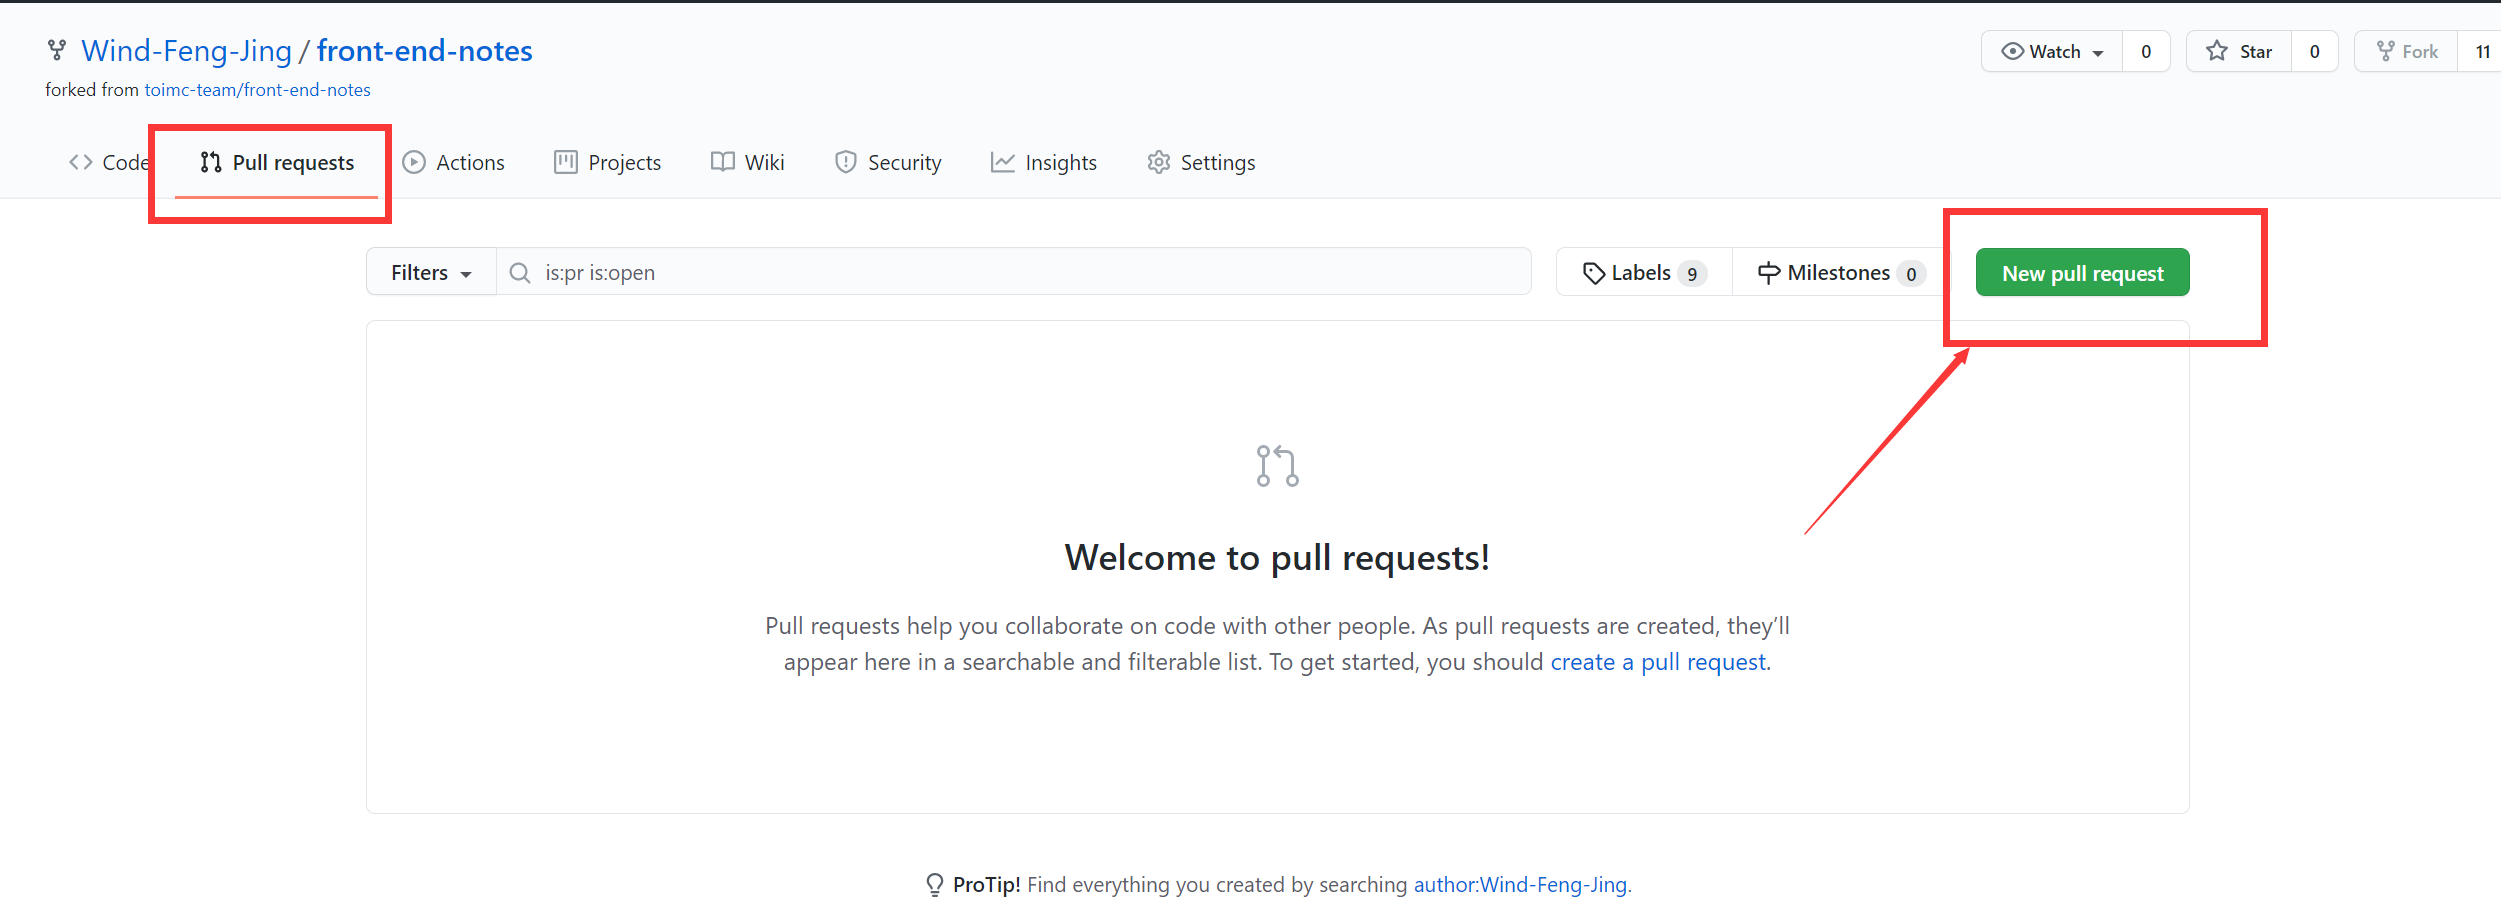
Task: Open the toimc-team/front-end-notes source repo link
Action: coord(257,90)
